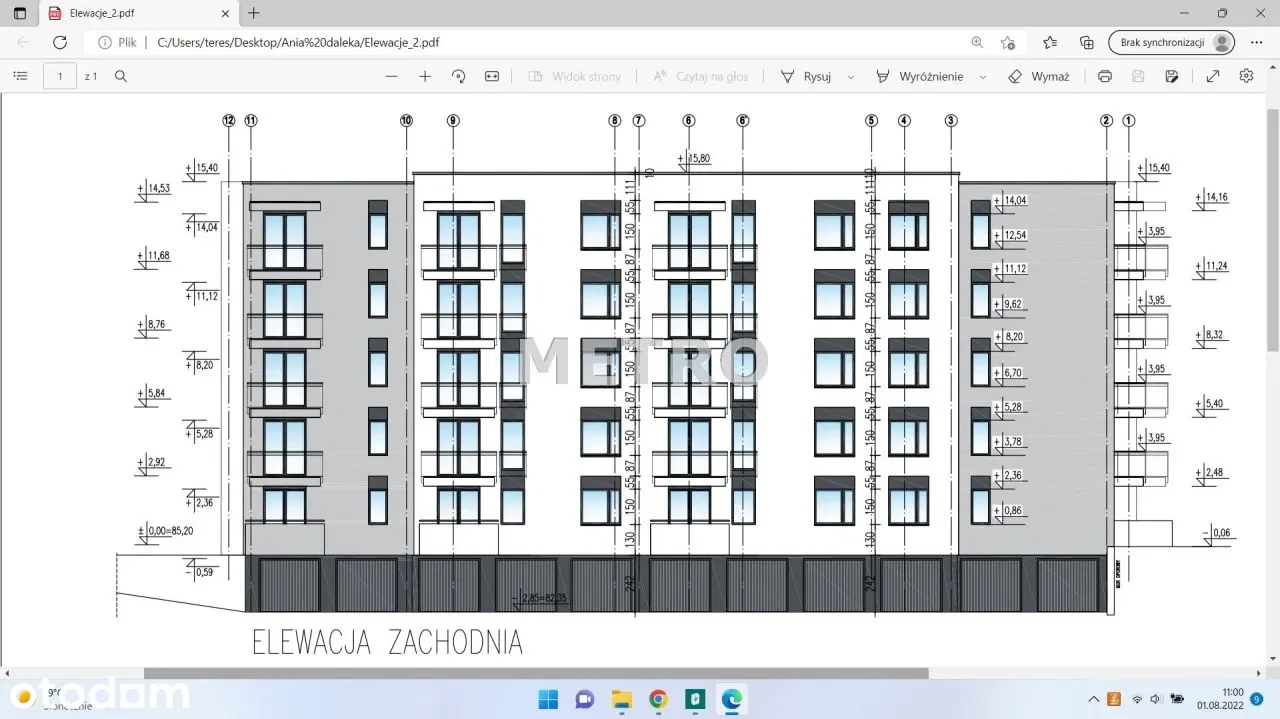The width and height of the screenshot is (1280, 719).
Task: Click the page number input field
Action: [60, 76]
